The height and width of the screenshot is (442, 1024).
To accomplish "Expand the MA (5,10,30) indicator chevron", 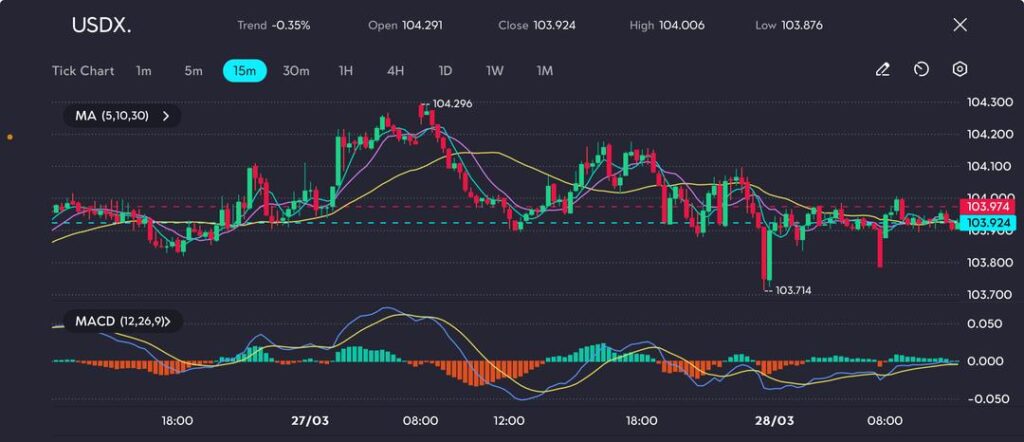I will (x=166, y=116).
